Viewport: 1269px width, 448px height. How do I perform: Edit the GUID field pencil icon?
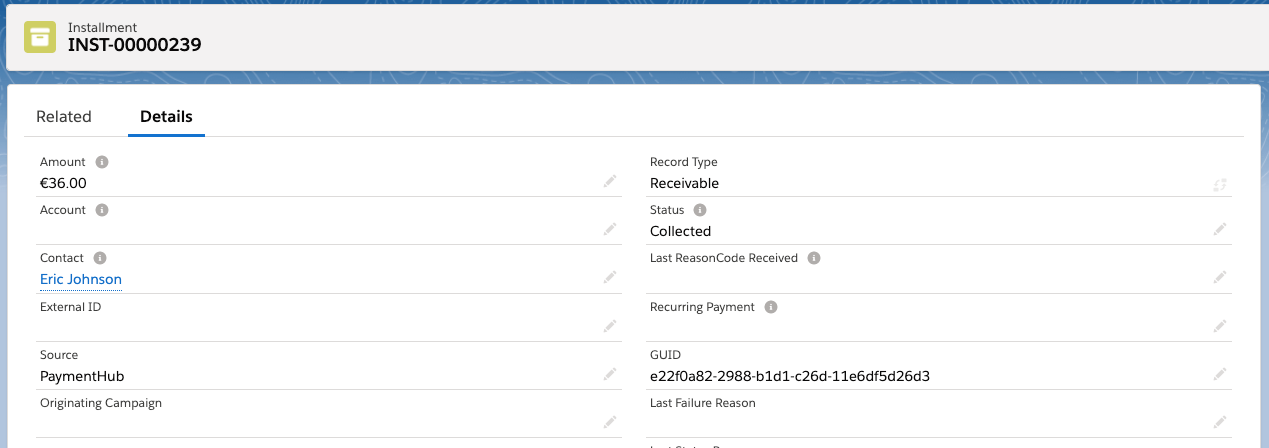coord(1220,374)
